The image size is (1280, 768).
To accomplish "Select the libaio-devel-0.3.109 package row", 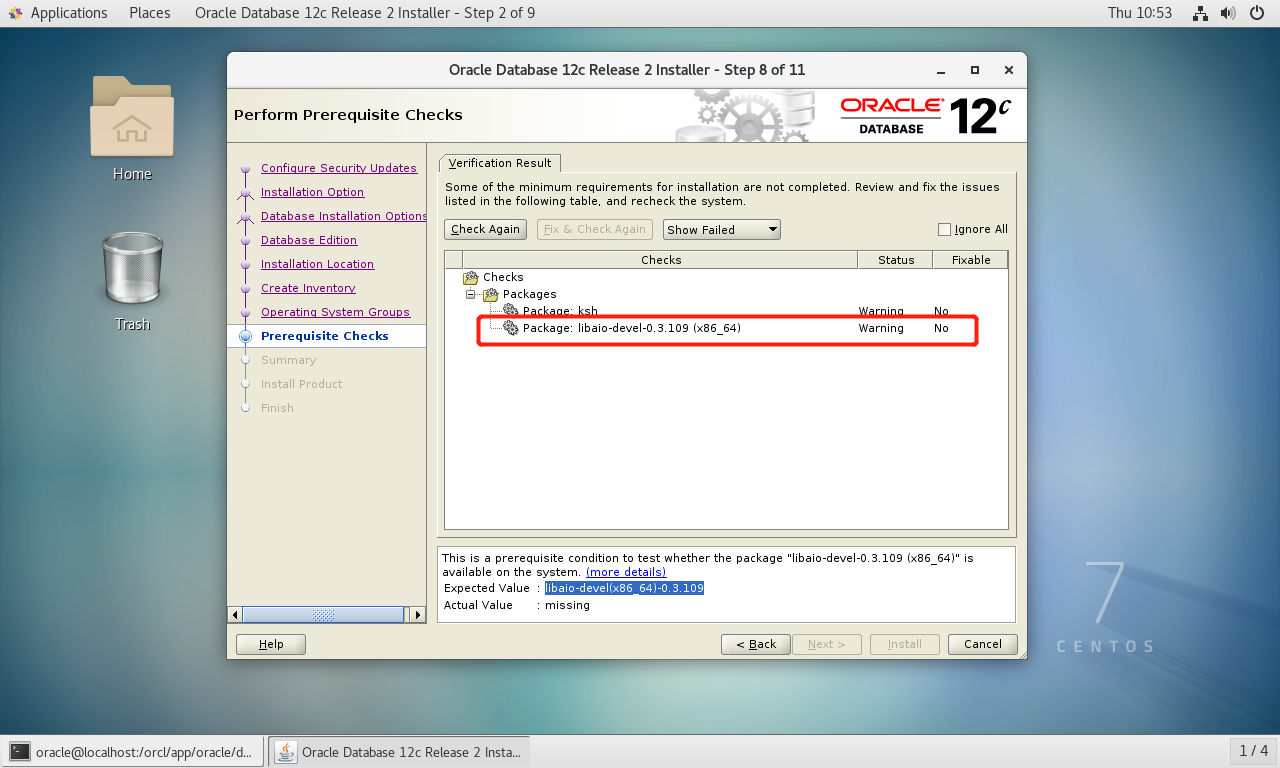I will (x=726, y=328).
